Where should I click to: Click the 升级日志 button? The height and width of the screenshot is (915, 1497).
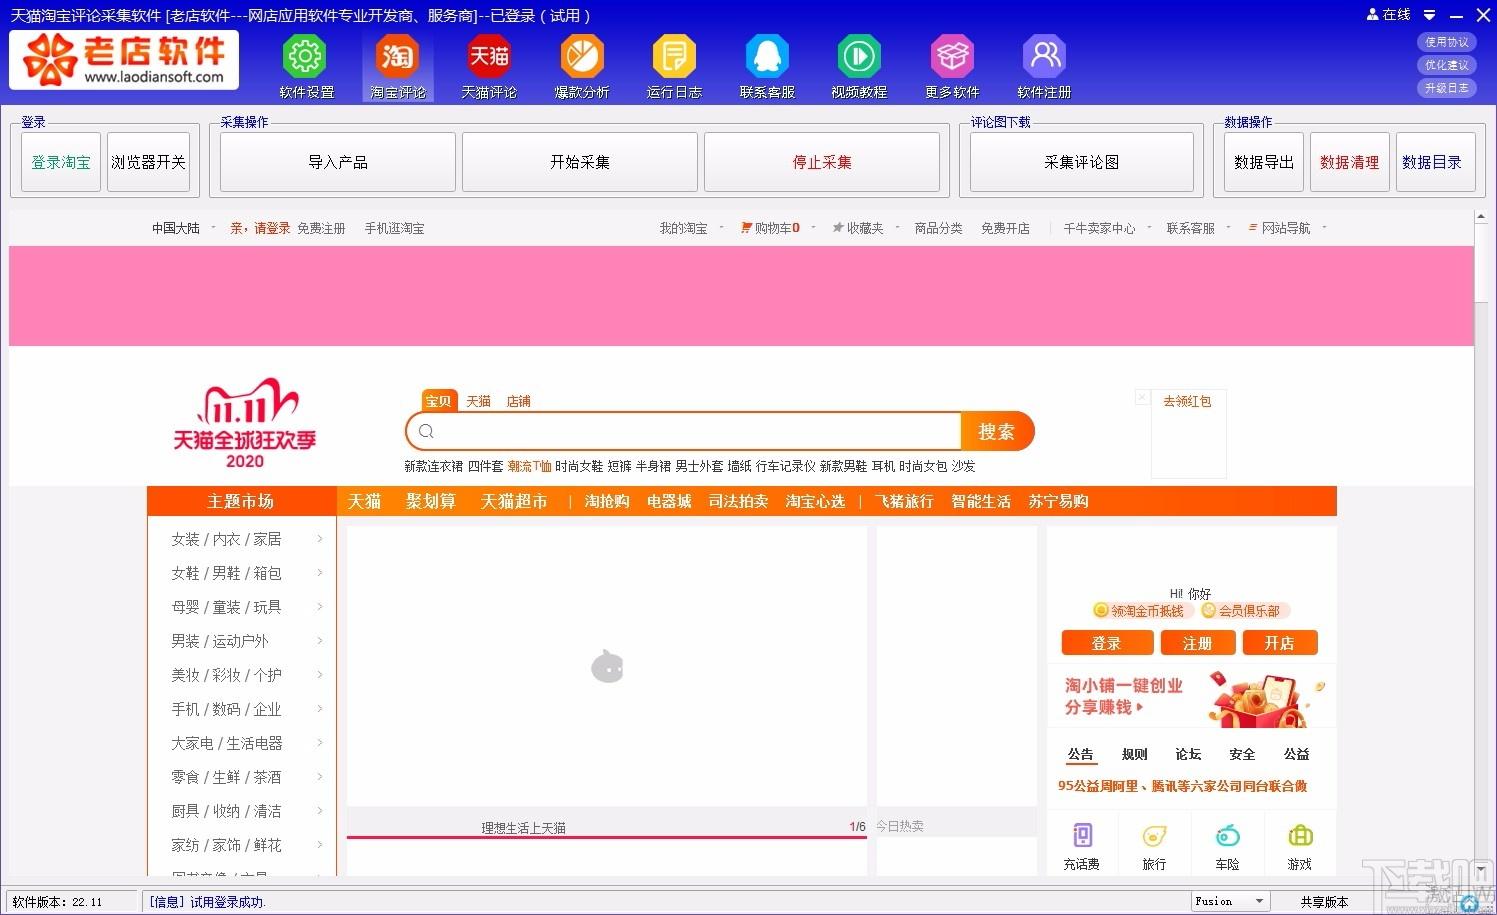[x=1447, y=88]
